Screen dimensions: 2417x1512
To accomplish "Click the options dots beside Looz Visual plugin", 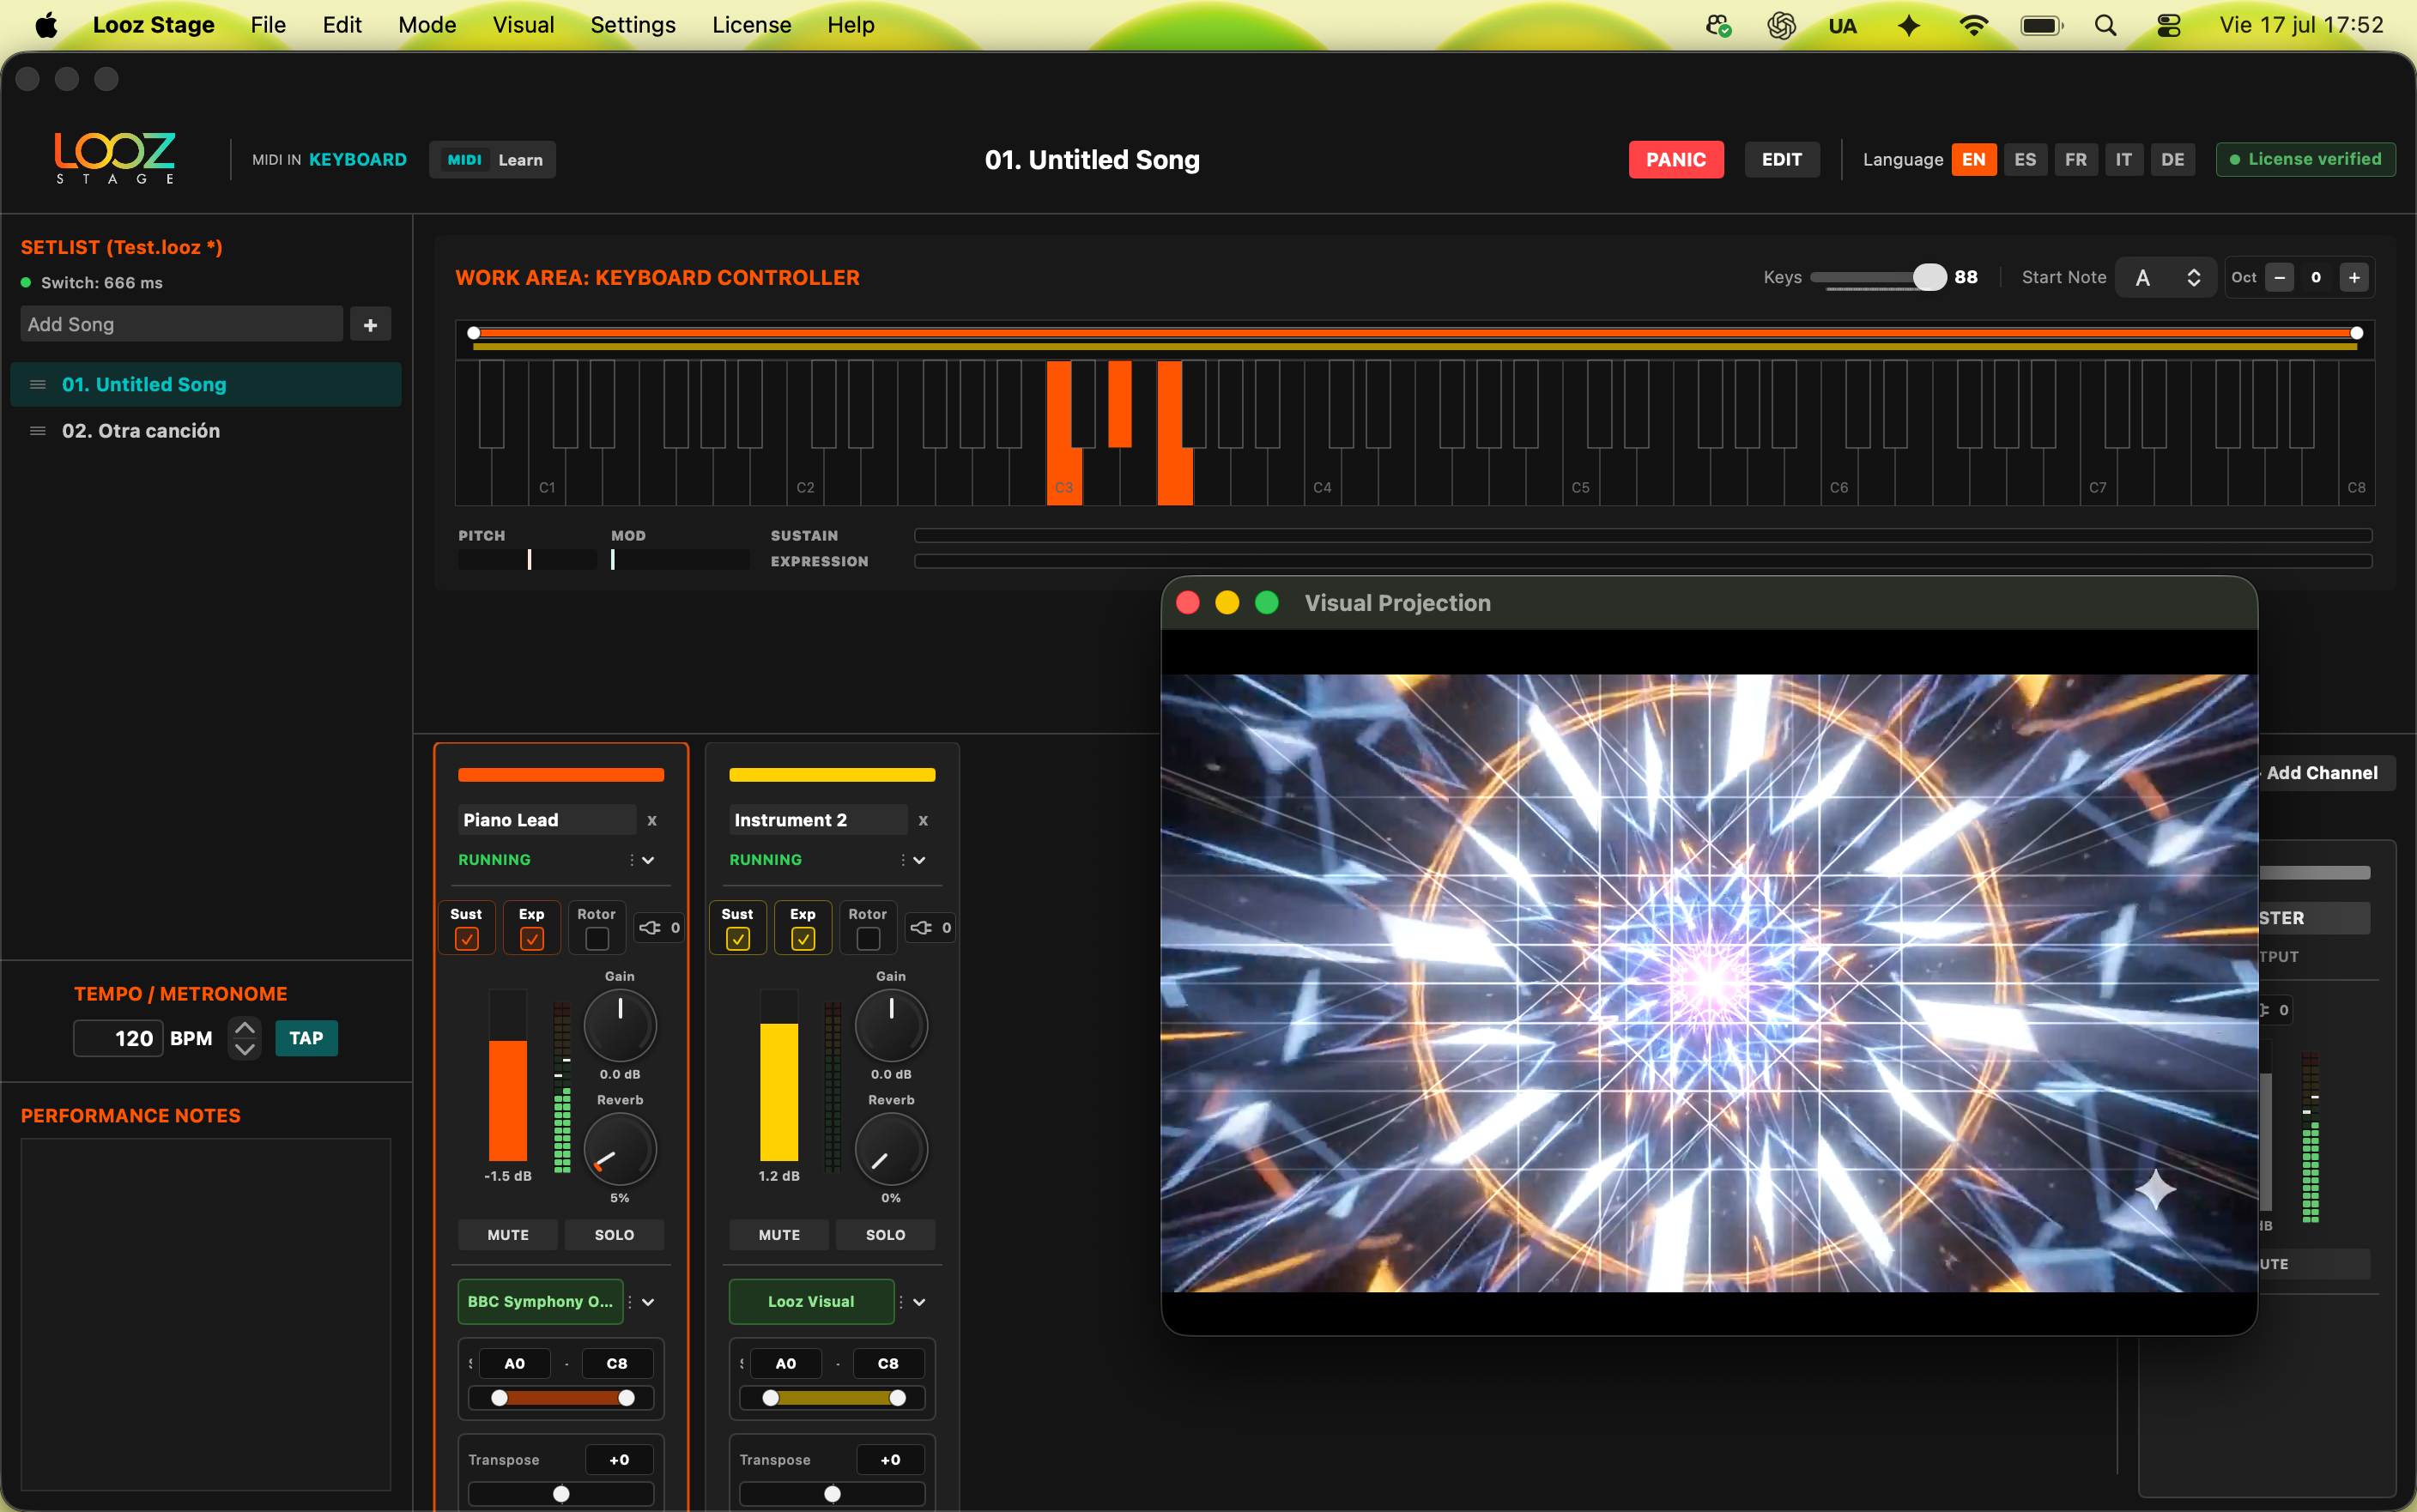I will point(902,1302).
